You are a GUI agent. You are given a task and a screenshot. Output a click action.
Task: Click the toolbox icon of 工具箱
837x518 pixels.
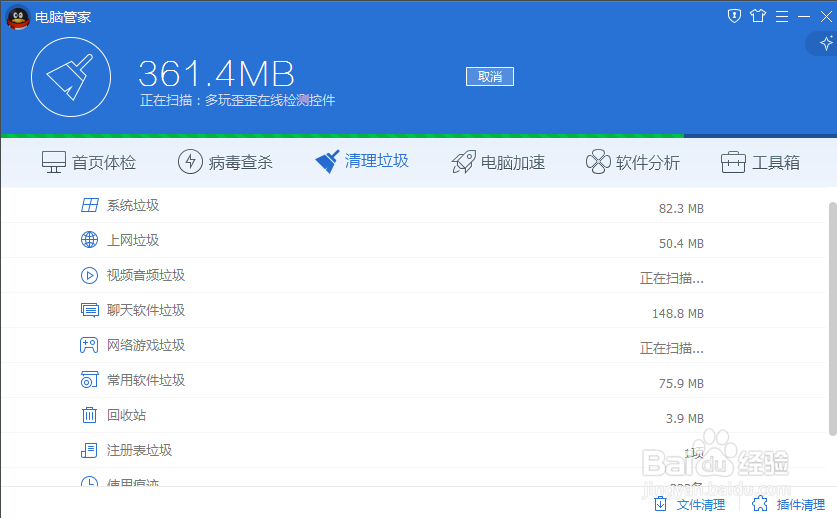pos(733,162)
